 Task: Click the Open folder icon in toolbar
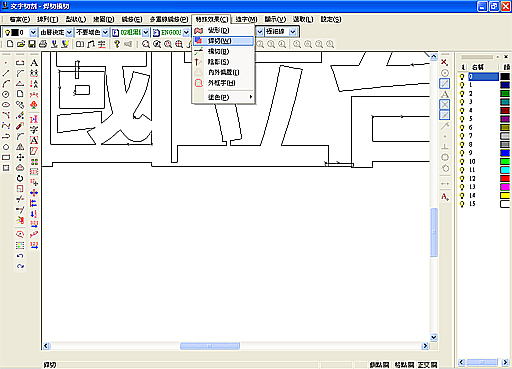[21, 44]
